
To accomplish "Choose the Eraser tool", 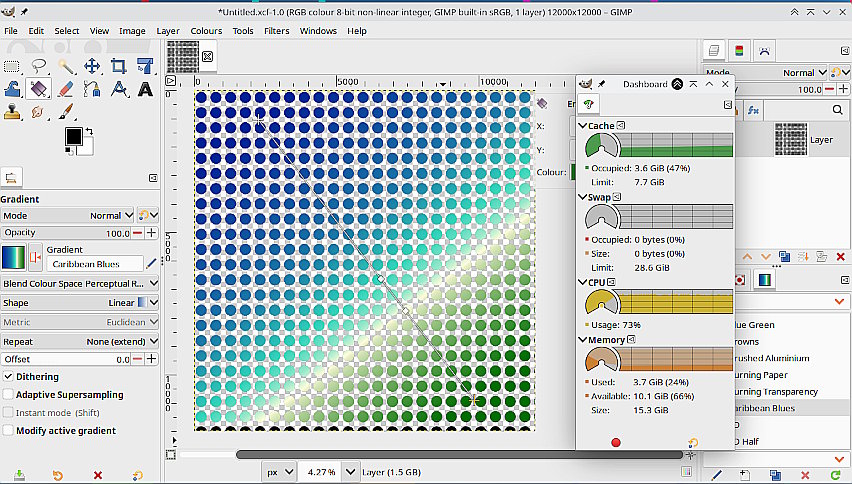I will point(66,89).
